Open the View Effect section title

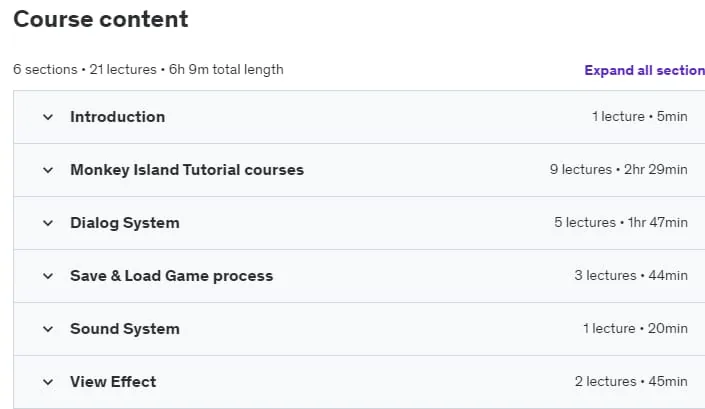[x=113, y=382]
